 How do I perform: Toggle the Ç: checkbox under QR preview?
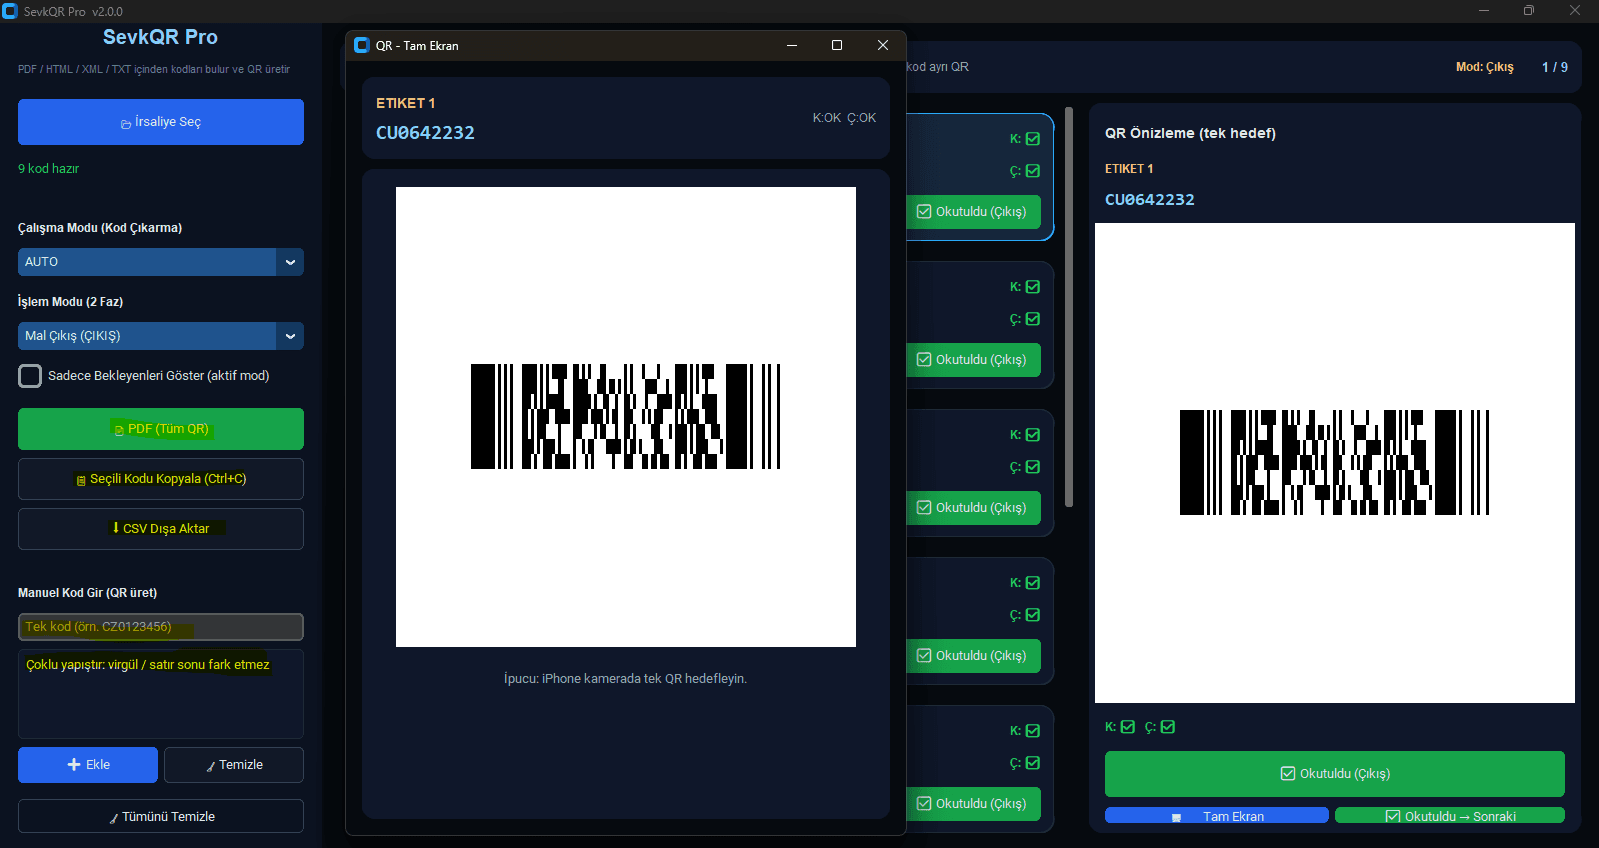click(x=1168, y=727)
